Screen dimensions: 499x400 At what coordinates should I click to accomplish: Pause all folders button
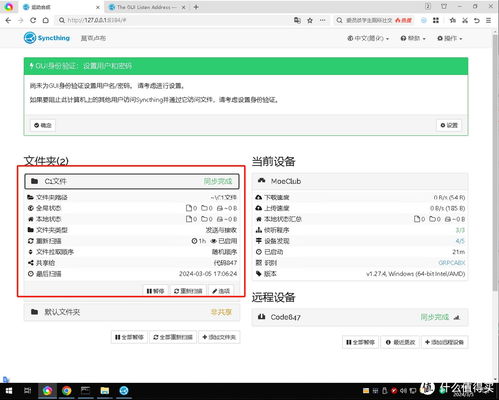point(129,337)
